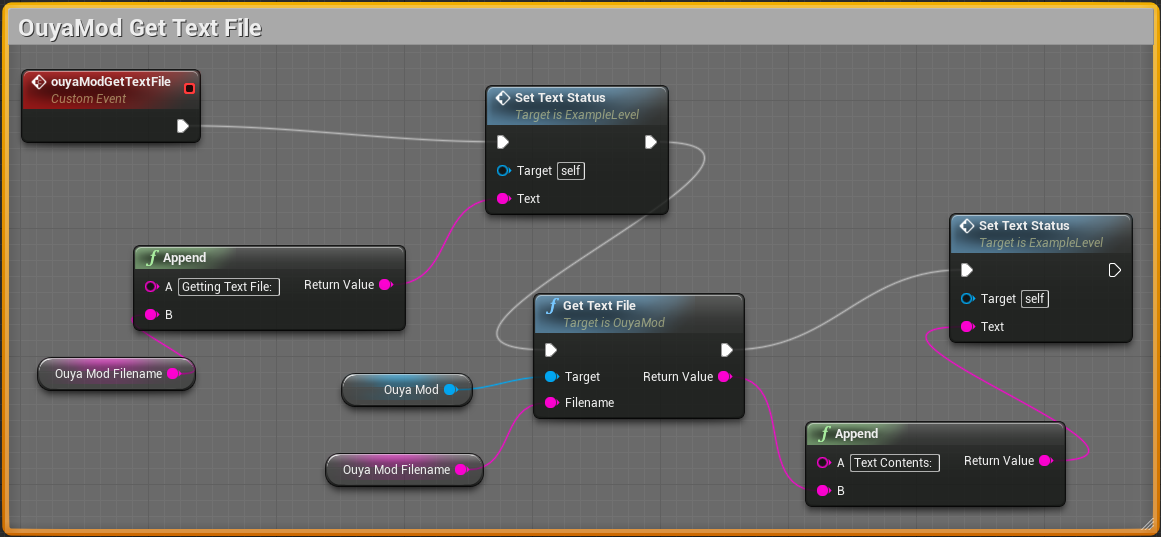Click the blue Target pin on Get Text File
This screenshot has height=537, width=1161.
(552, 377)
